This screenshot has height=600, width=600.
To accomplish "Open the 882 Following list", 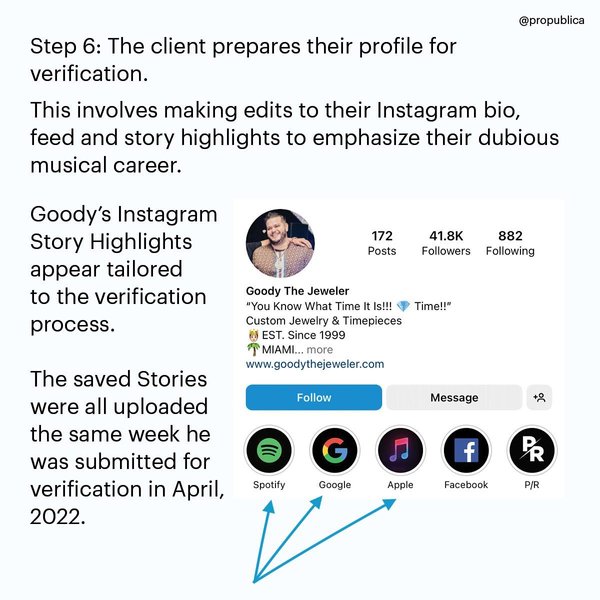I will (510, 243).
